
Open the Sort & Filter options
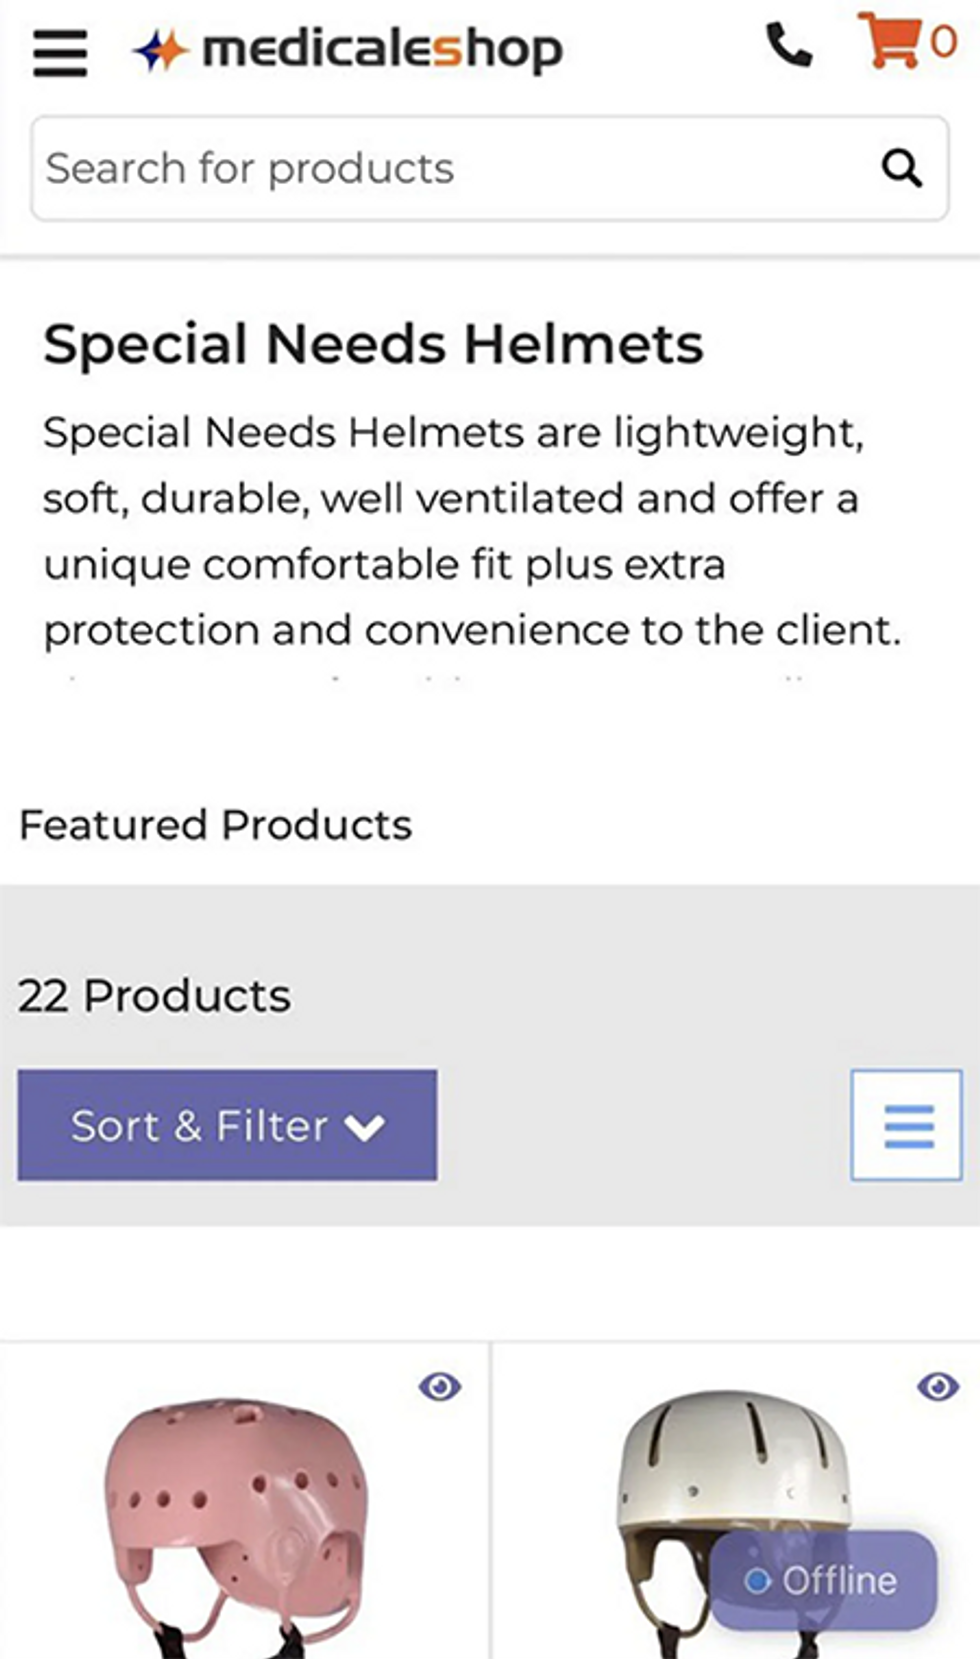(x=227, y=1125)
